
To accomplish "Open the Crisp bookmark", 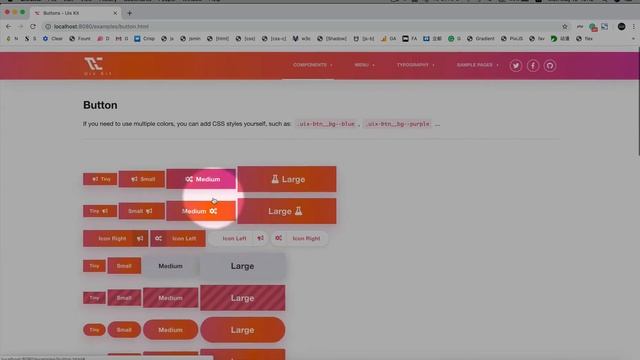I will [x=144, y=39].
